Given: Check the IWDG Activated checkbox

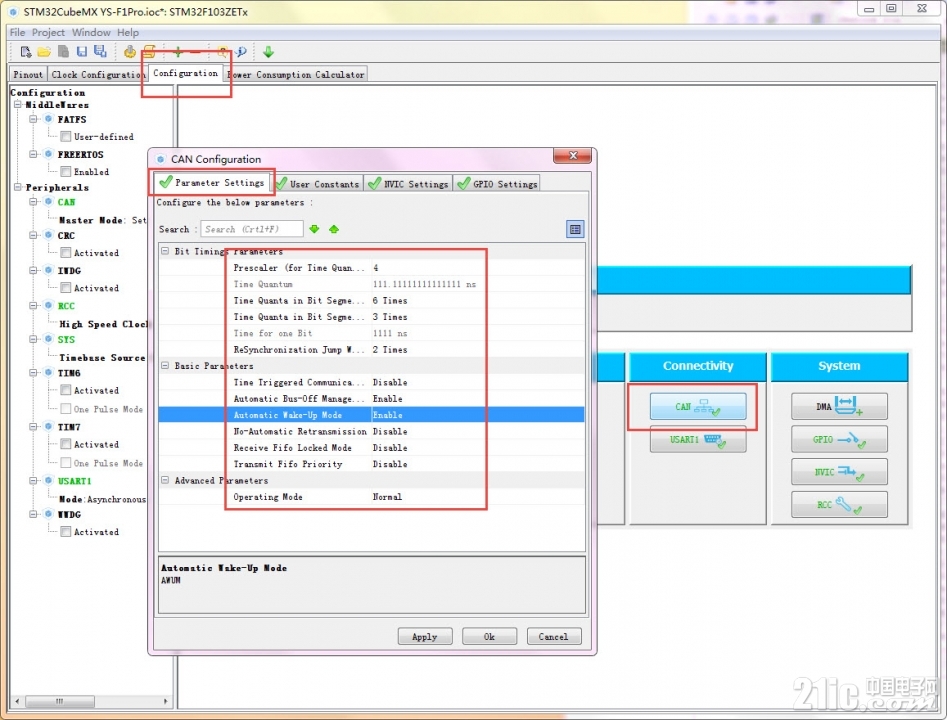Looking at the screenshot, I should (66, 288).
